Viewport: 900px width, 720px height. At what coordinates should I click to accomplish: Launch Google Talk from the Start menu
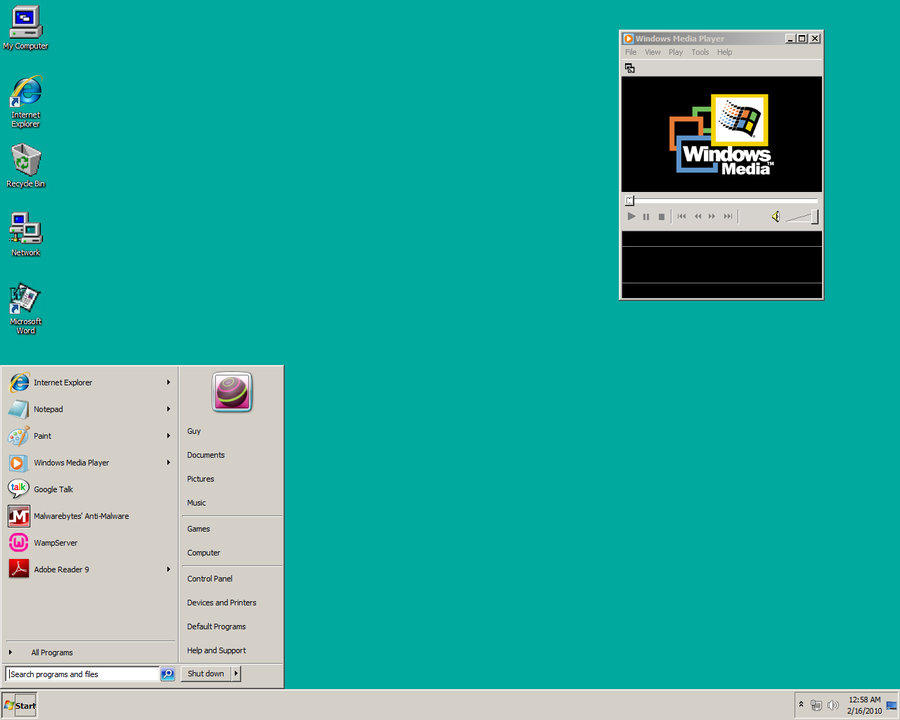pos(90,489)
